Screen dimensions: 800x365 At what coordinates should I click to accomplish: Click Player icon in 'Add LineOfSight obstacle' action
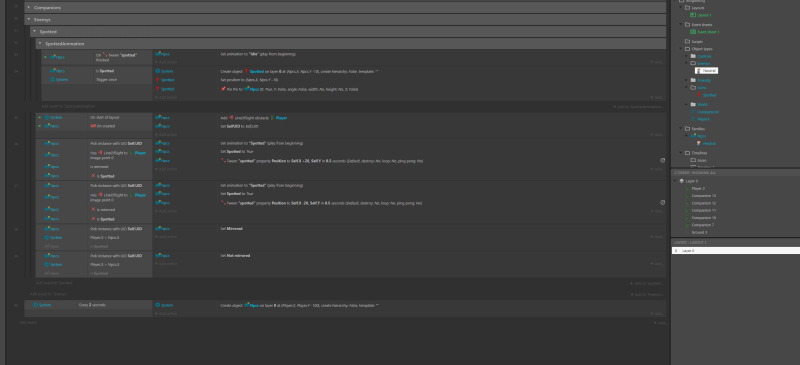pyautogui.click(x=272, y=118)
